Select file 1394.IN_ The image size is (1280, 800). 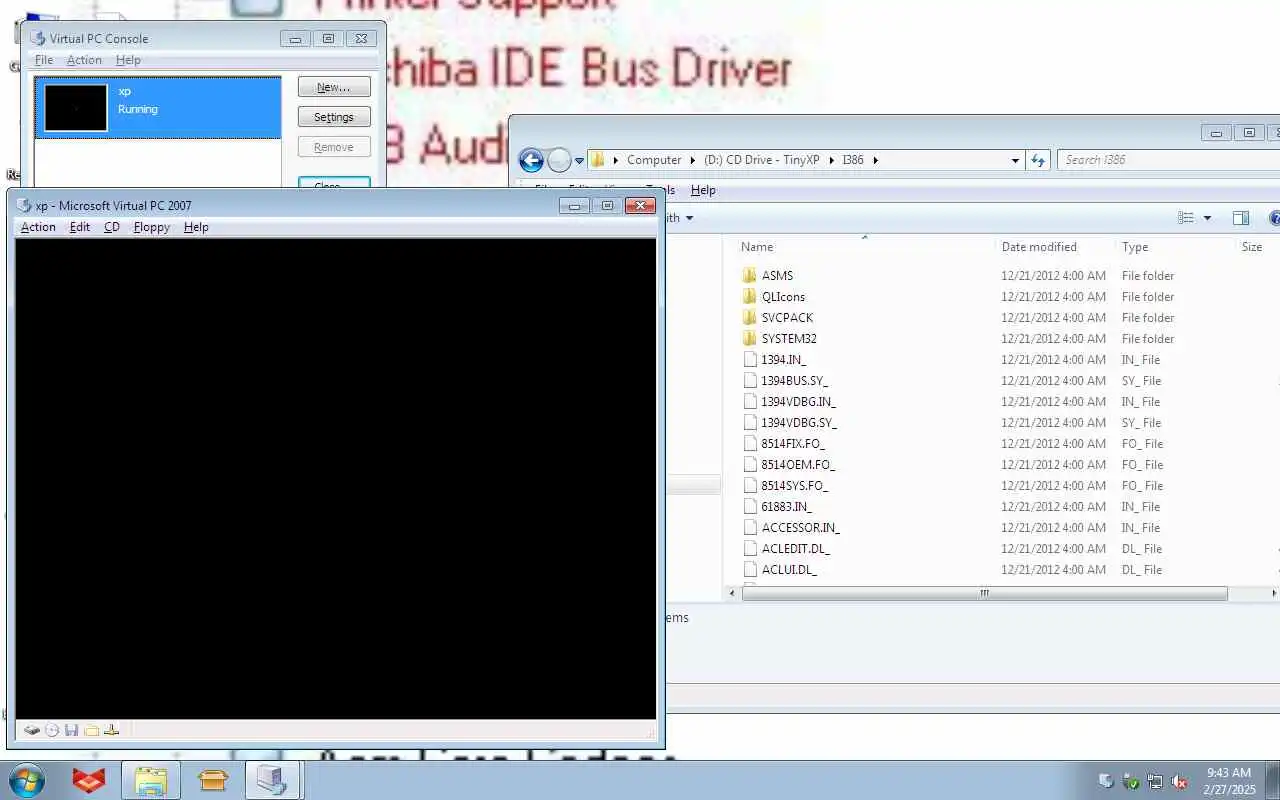(783, 360)
